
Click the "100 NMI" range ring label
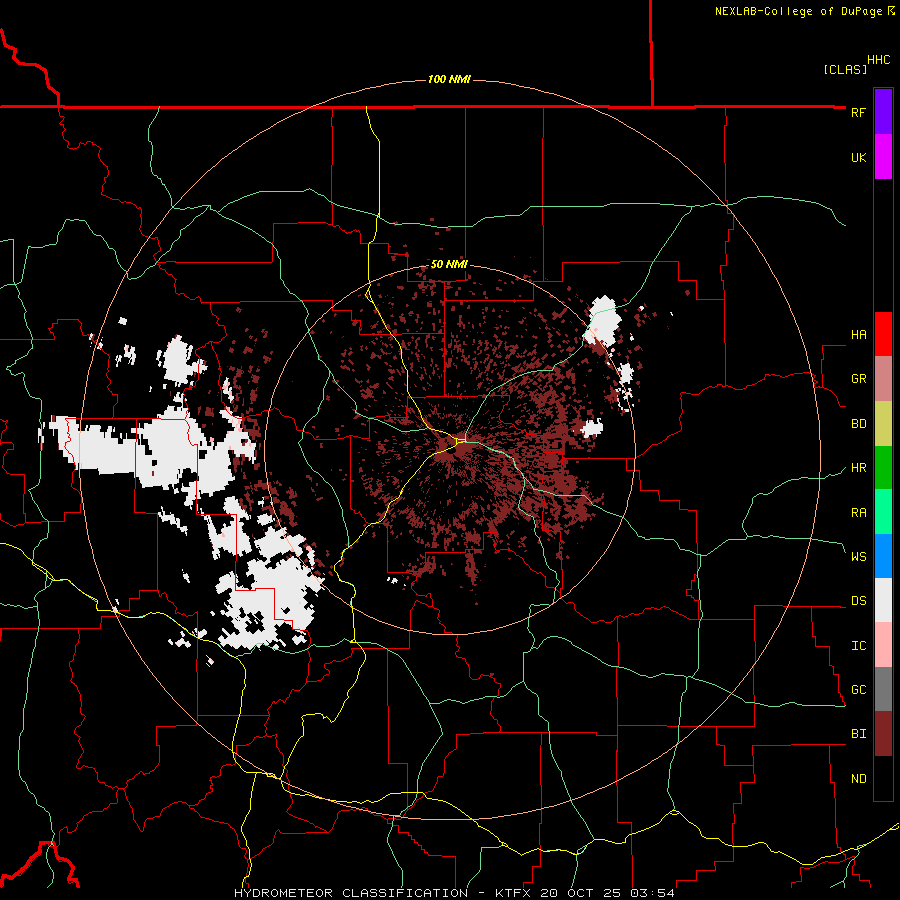449,79
